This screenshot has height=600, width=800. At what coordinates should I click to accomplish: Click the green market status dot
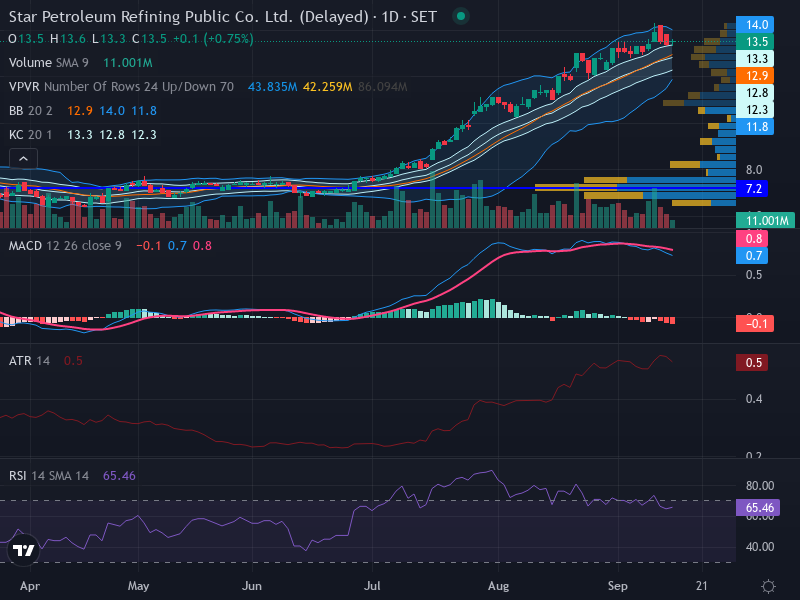coord(461,16)
